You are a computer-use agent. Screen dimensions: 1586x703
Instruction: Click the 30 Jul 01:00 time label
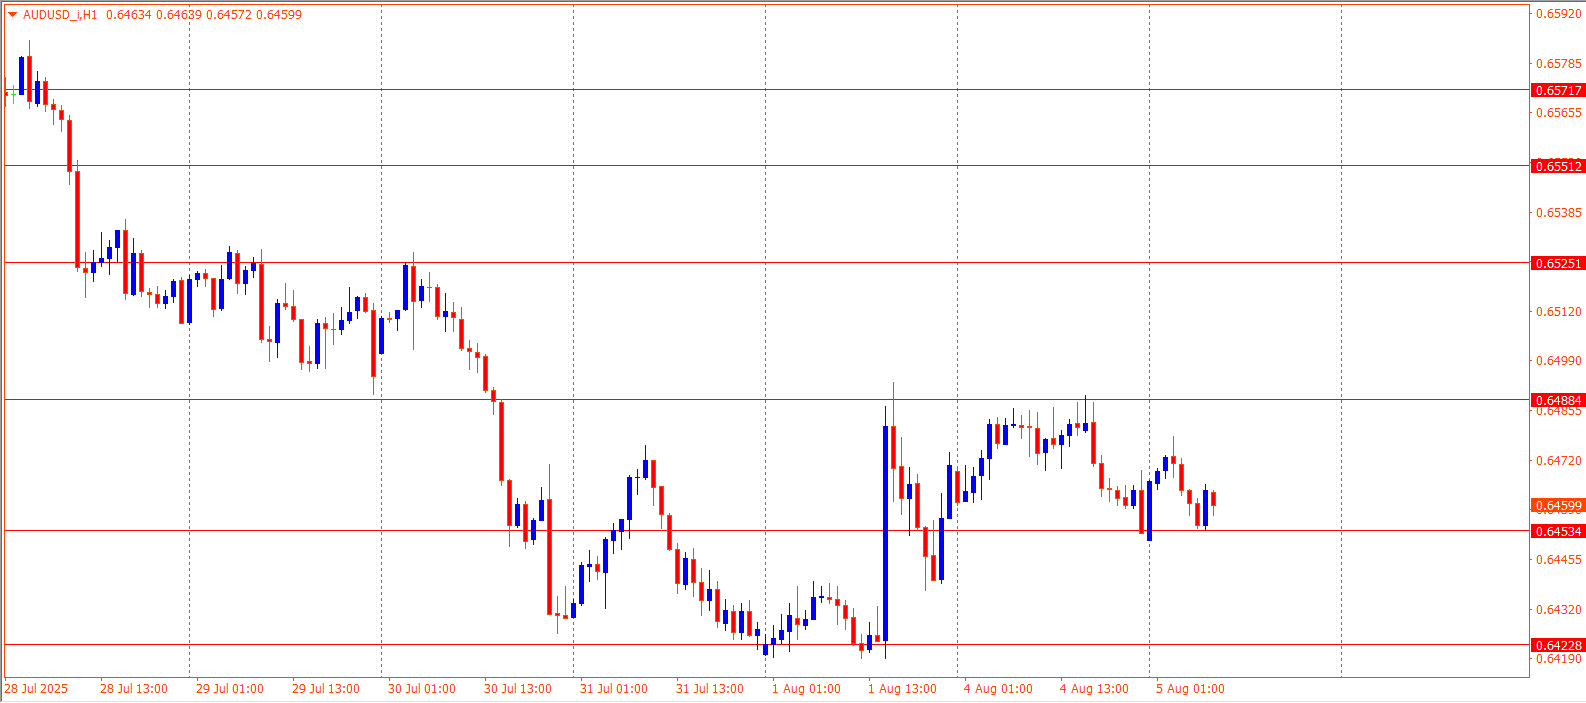[x=422, y=689]
